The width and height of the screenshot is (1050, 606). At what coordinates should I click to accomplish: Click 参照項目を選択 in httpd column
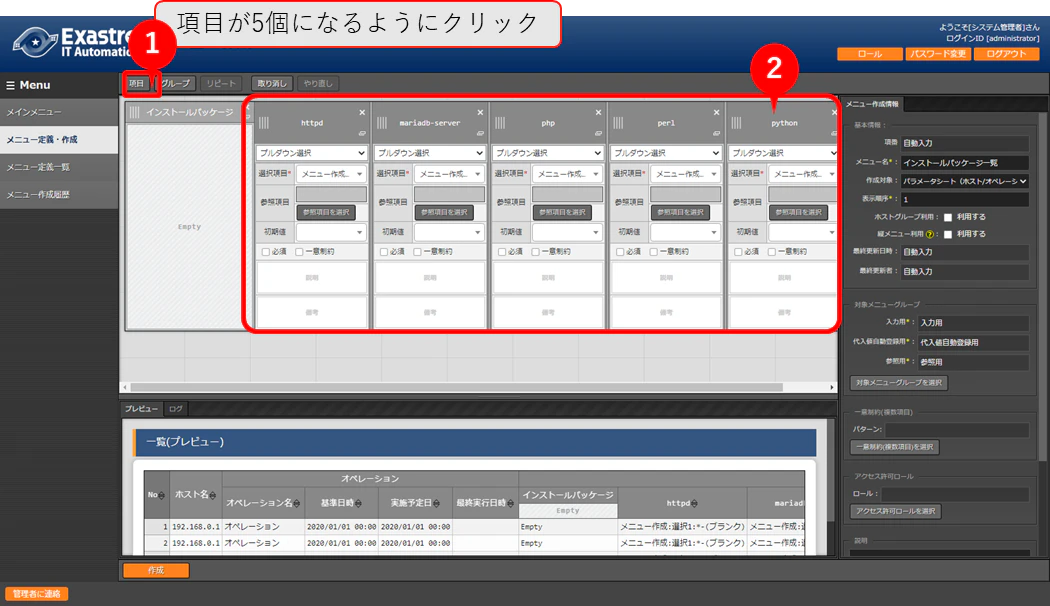click(x=326, y=212)
